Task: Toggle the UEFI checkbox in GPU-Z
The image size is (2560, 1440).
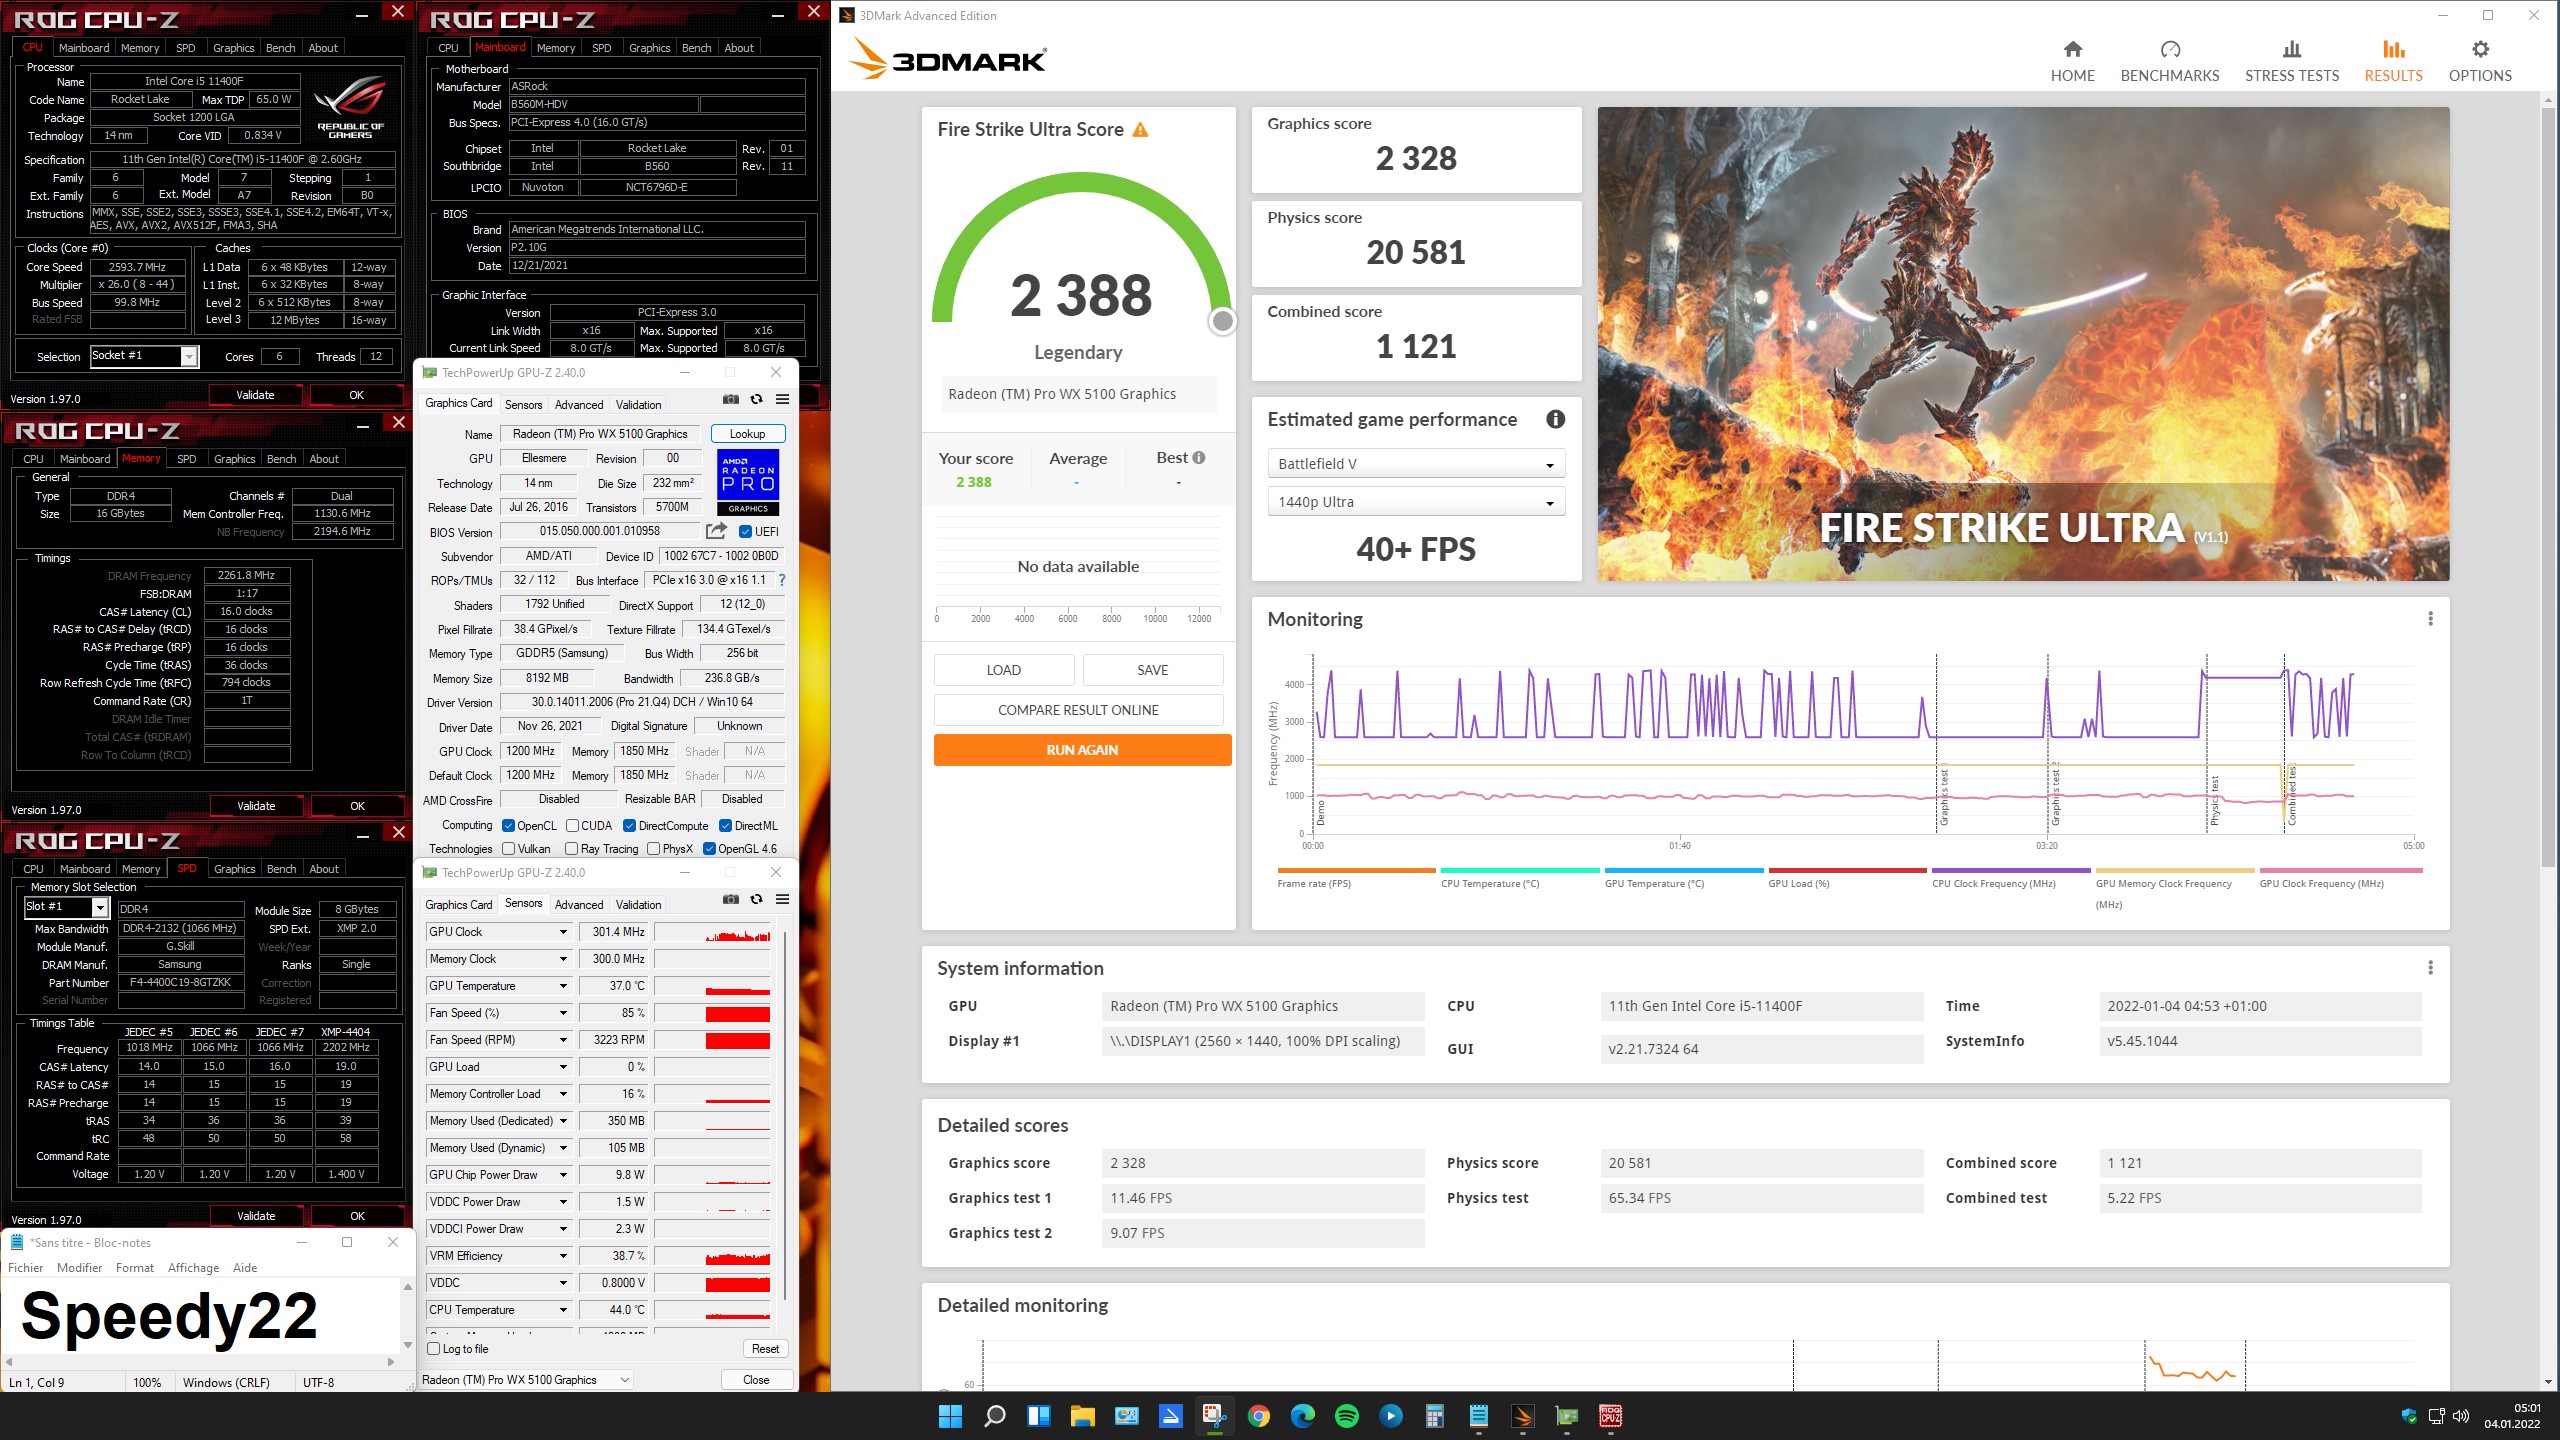Action: click(745, 531)
